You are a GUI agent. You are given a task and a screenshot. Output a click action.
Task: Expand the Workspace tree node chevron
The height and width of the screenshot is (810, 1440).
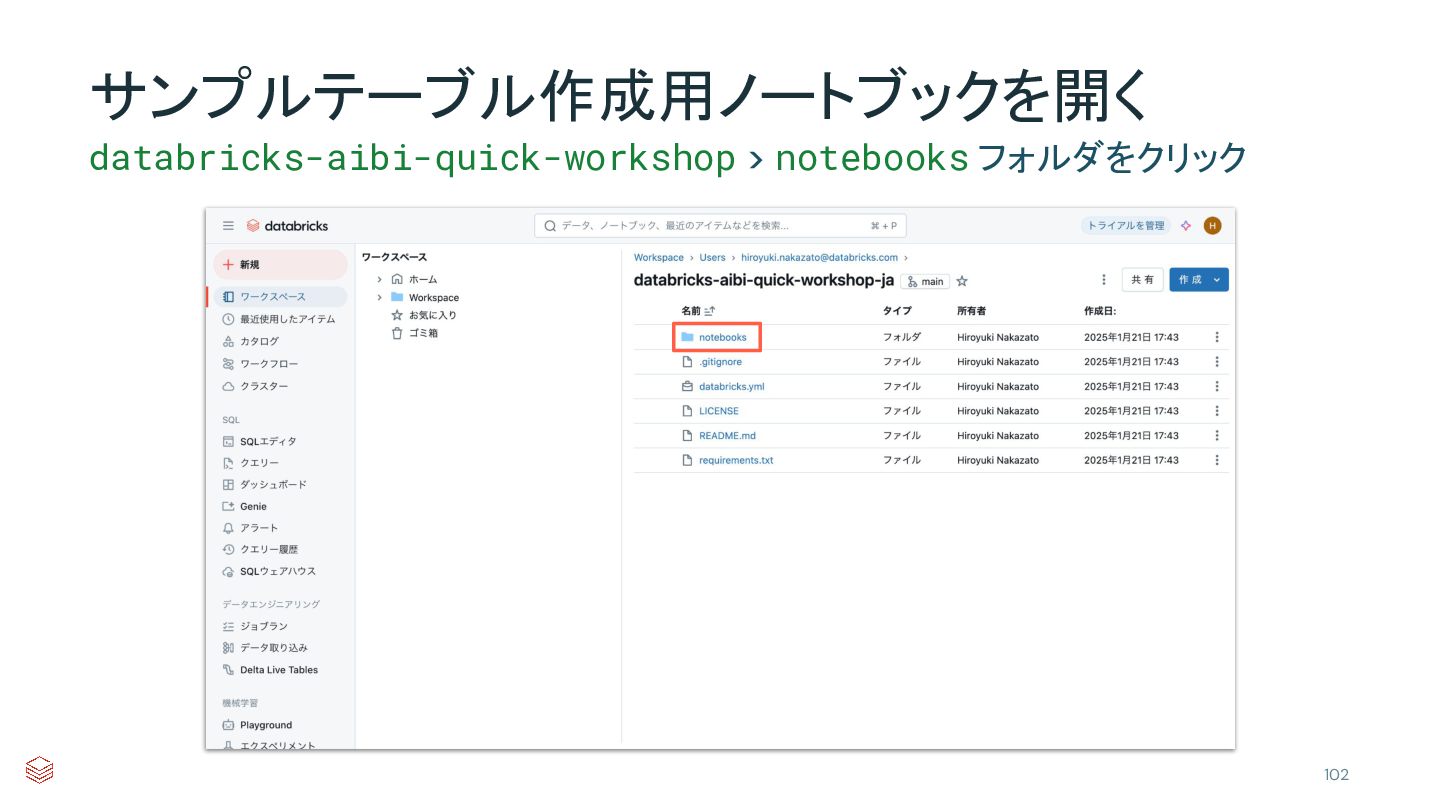pos(379,297)
